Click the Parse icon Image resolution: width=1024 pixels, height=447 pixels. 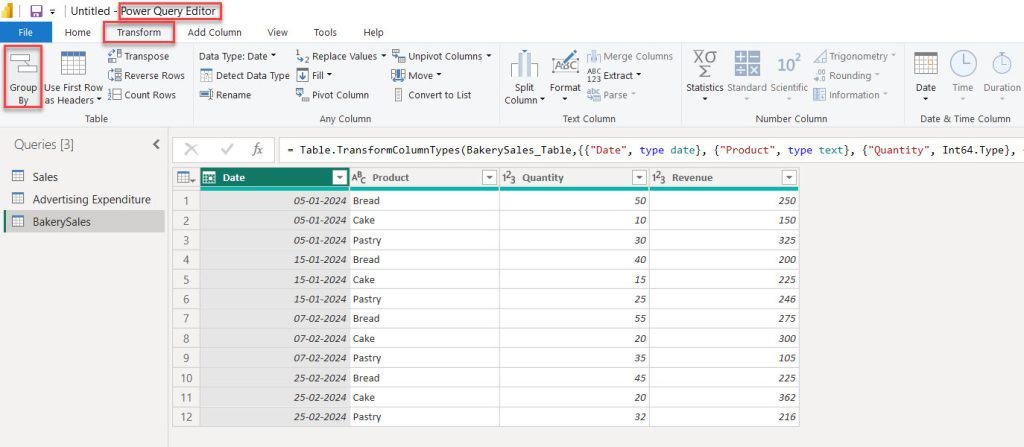[x=594, y=95]
